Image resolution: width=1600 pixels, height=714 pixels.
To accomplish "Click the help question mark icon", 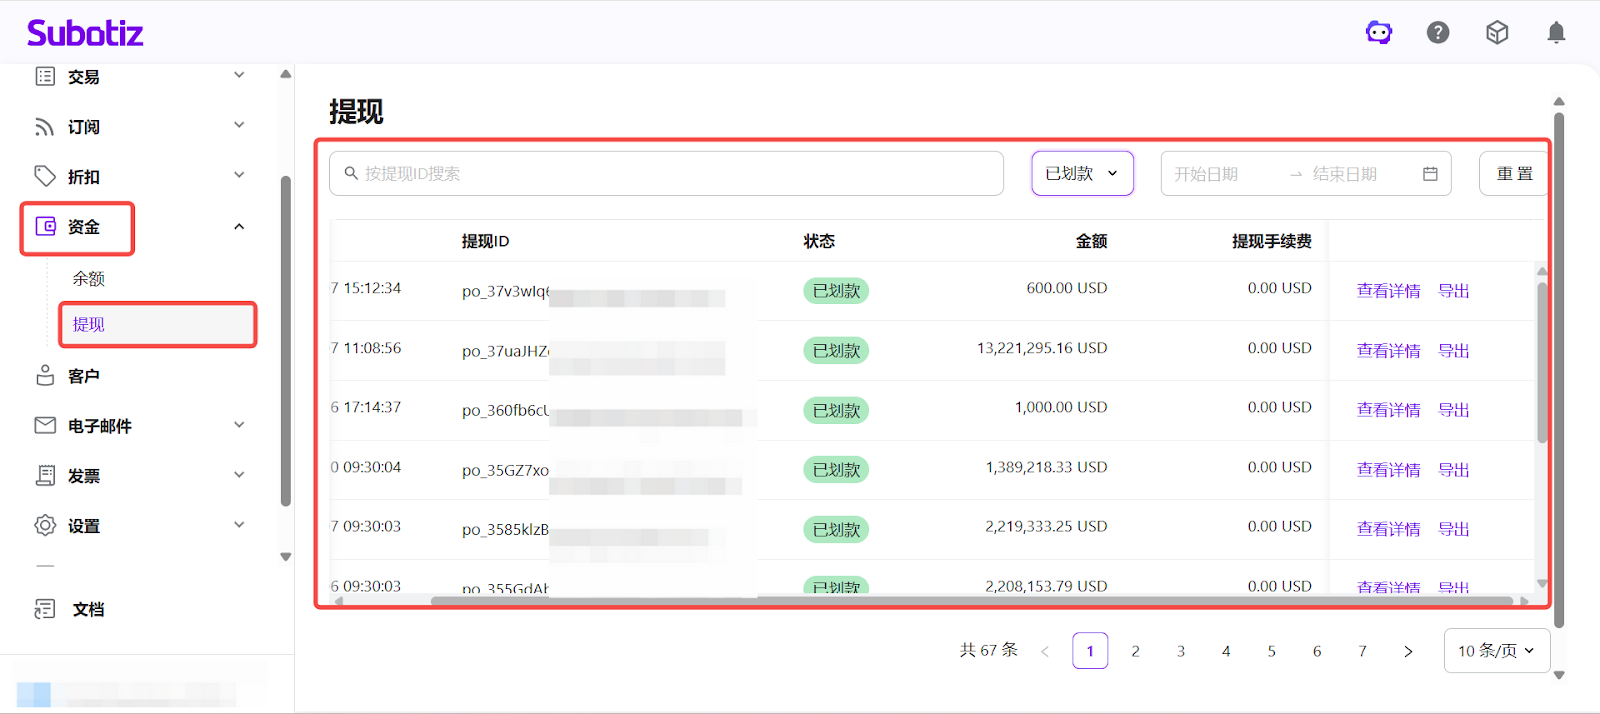I will 1438,33.
